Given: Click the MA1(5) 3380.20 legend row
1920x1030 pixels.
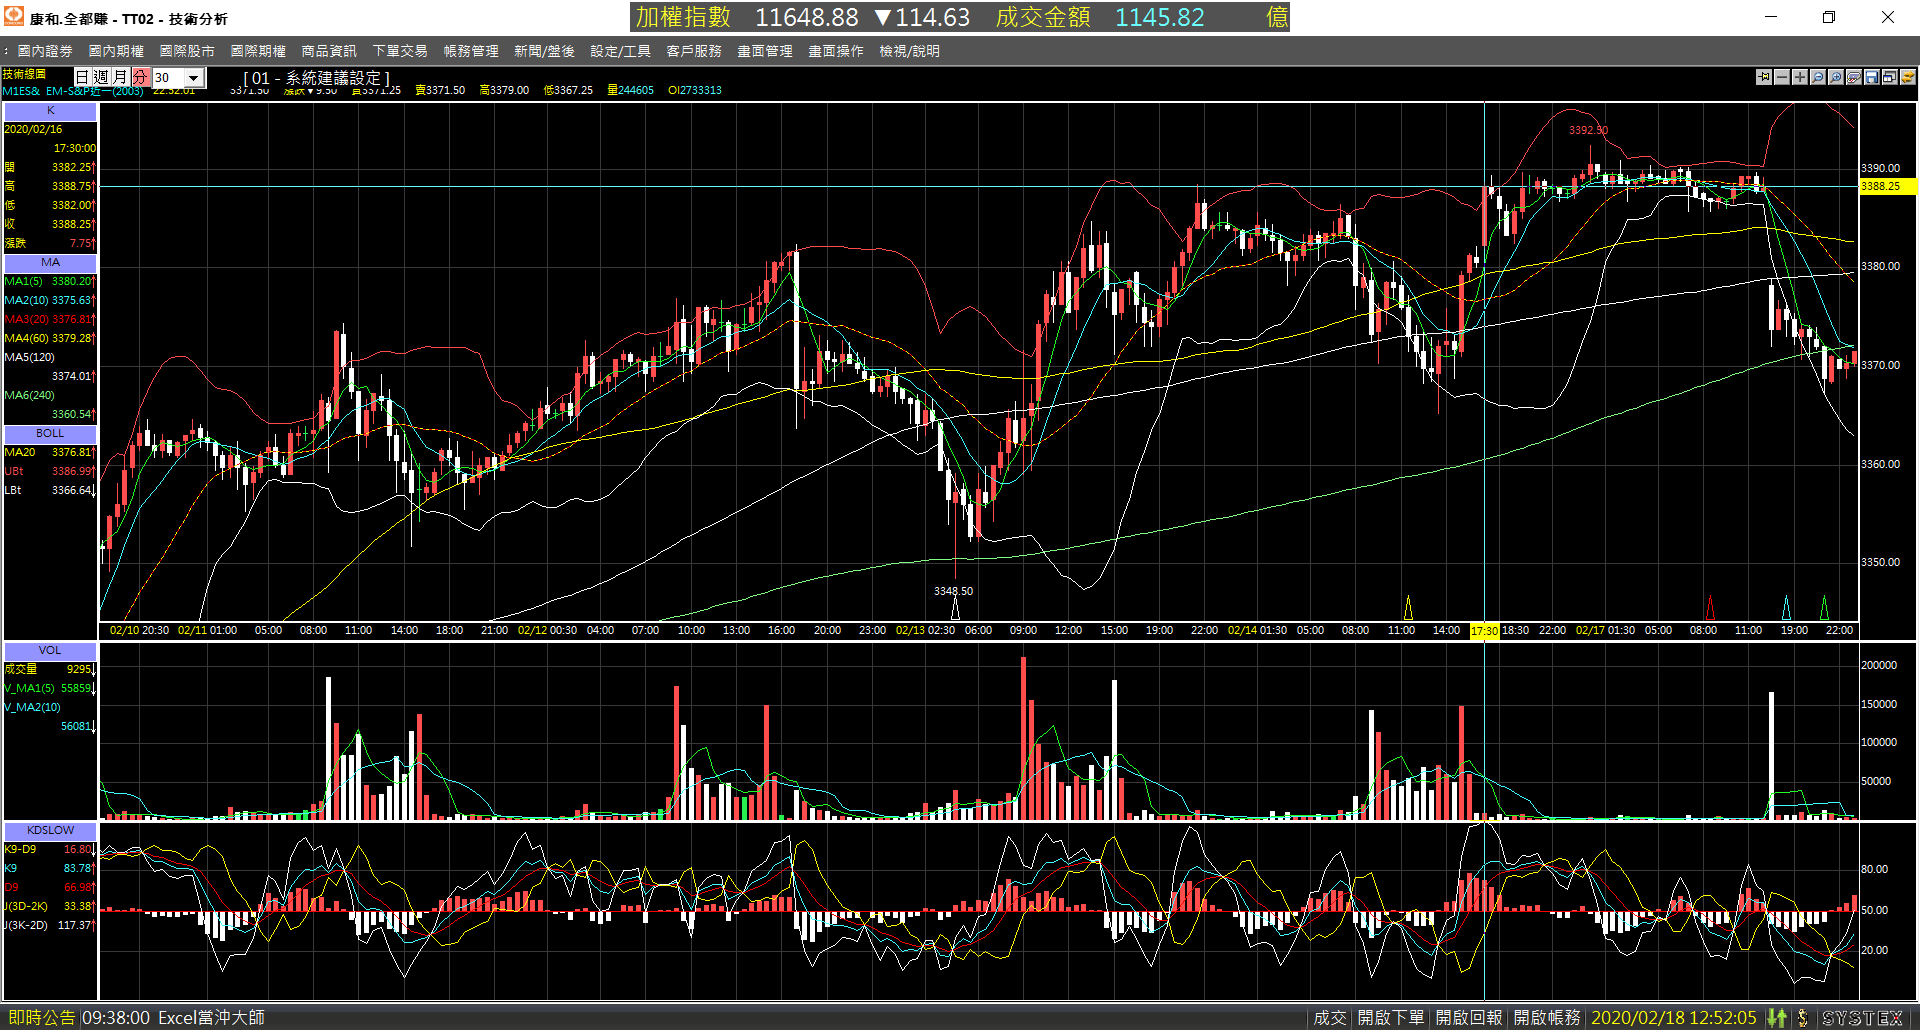Looking at the screenshot, I should [x=49, y=282].
